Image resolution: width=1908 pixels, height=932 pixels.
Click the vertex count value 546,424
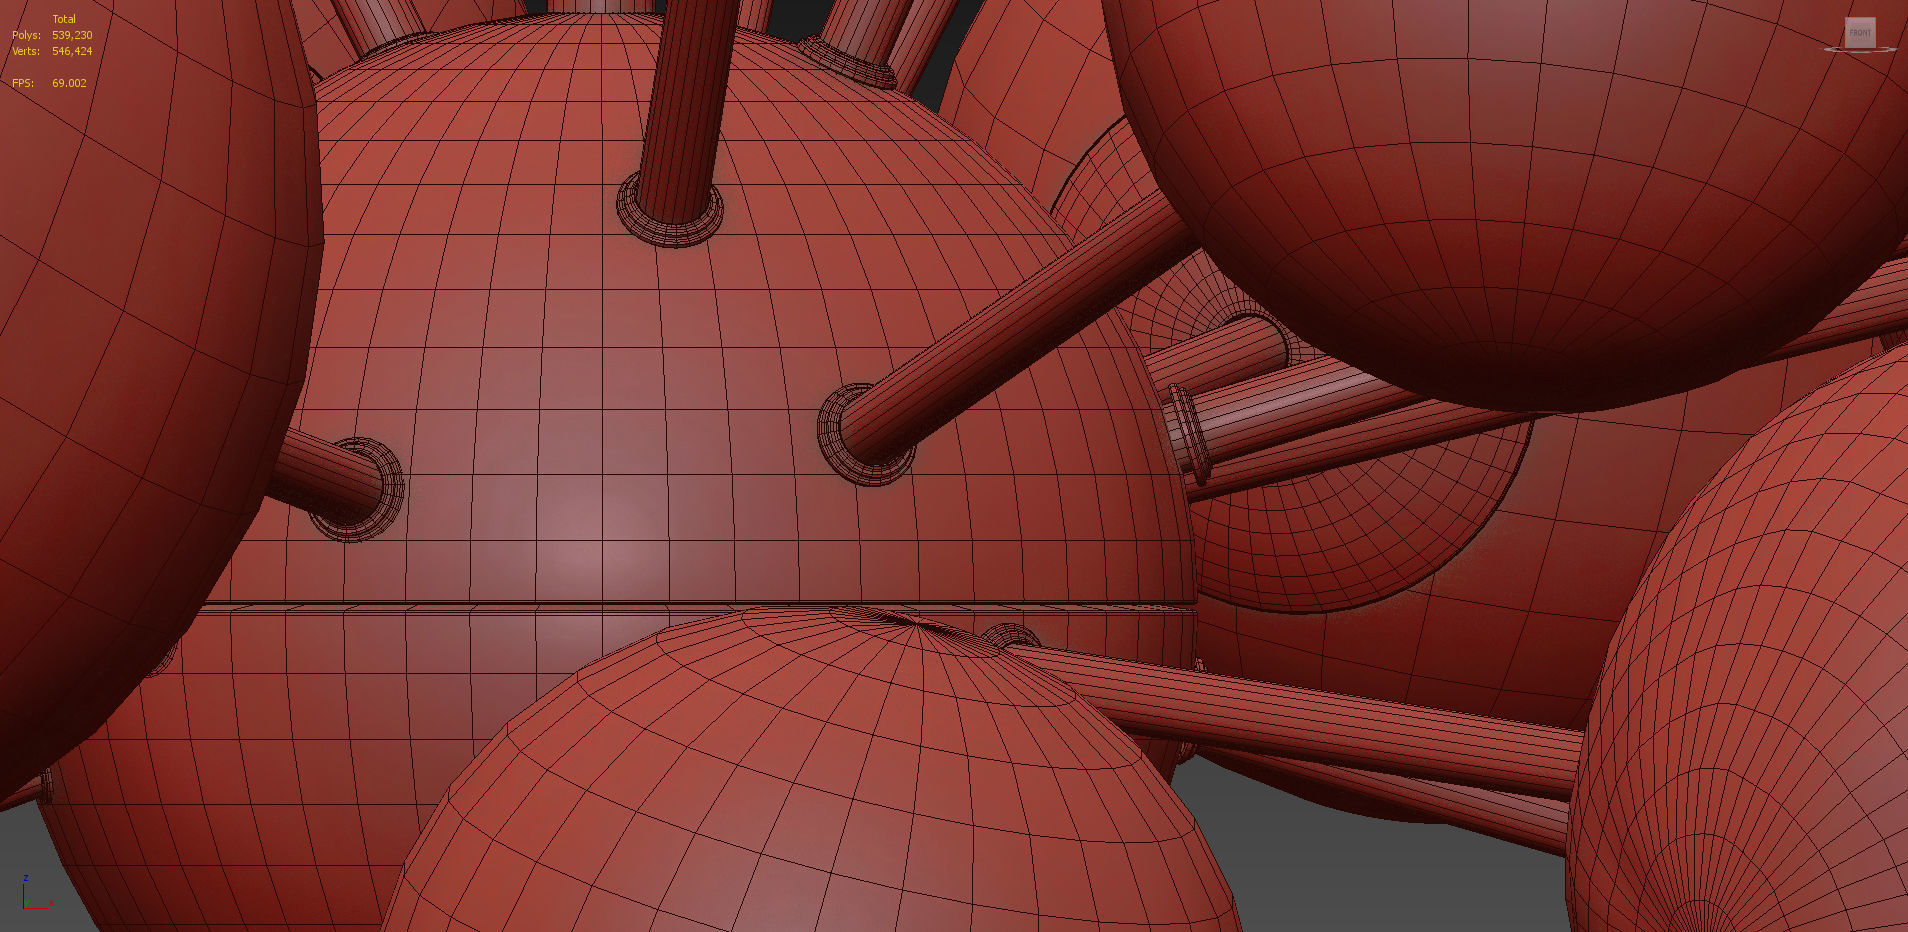pyautogui.click(x=72, y=51)
